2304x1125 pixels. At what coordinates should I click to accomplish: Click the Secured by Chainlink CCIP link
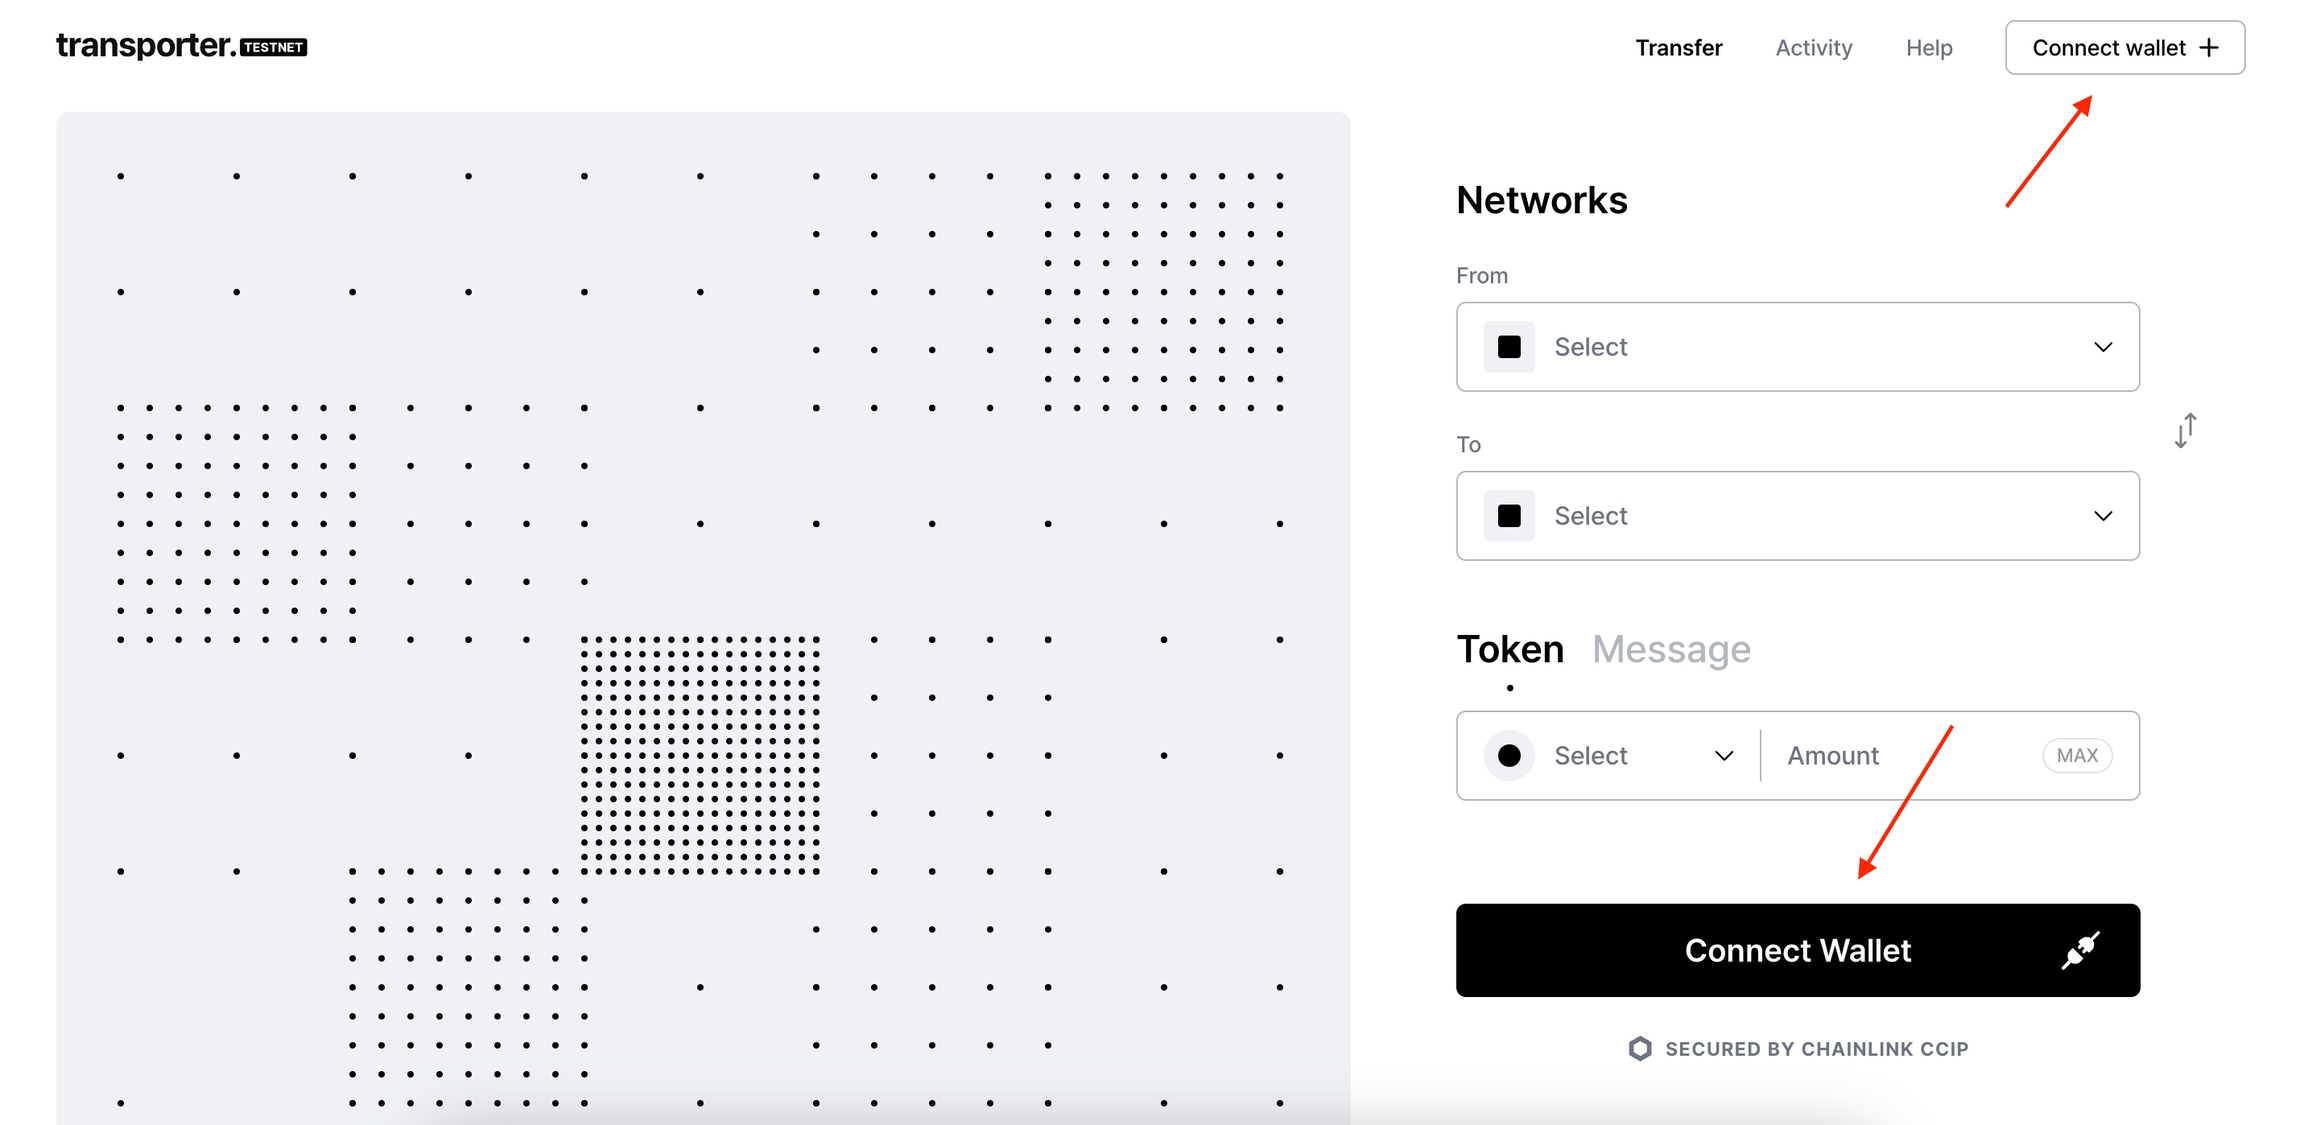(x=1816, y=1049)
